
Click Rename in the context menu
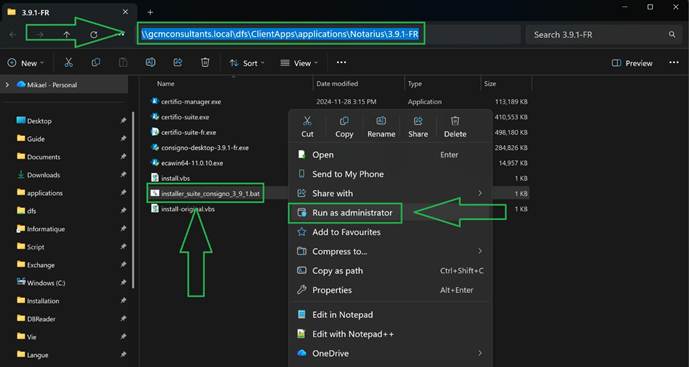(381, 127)
